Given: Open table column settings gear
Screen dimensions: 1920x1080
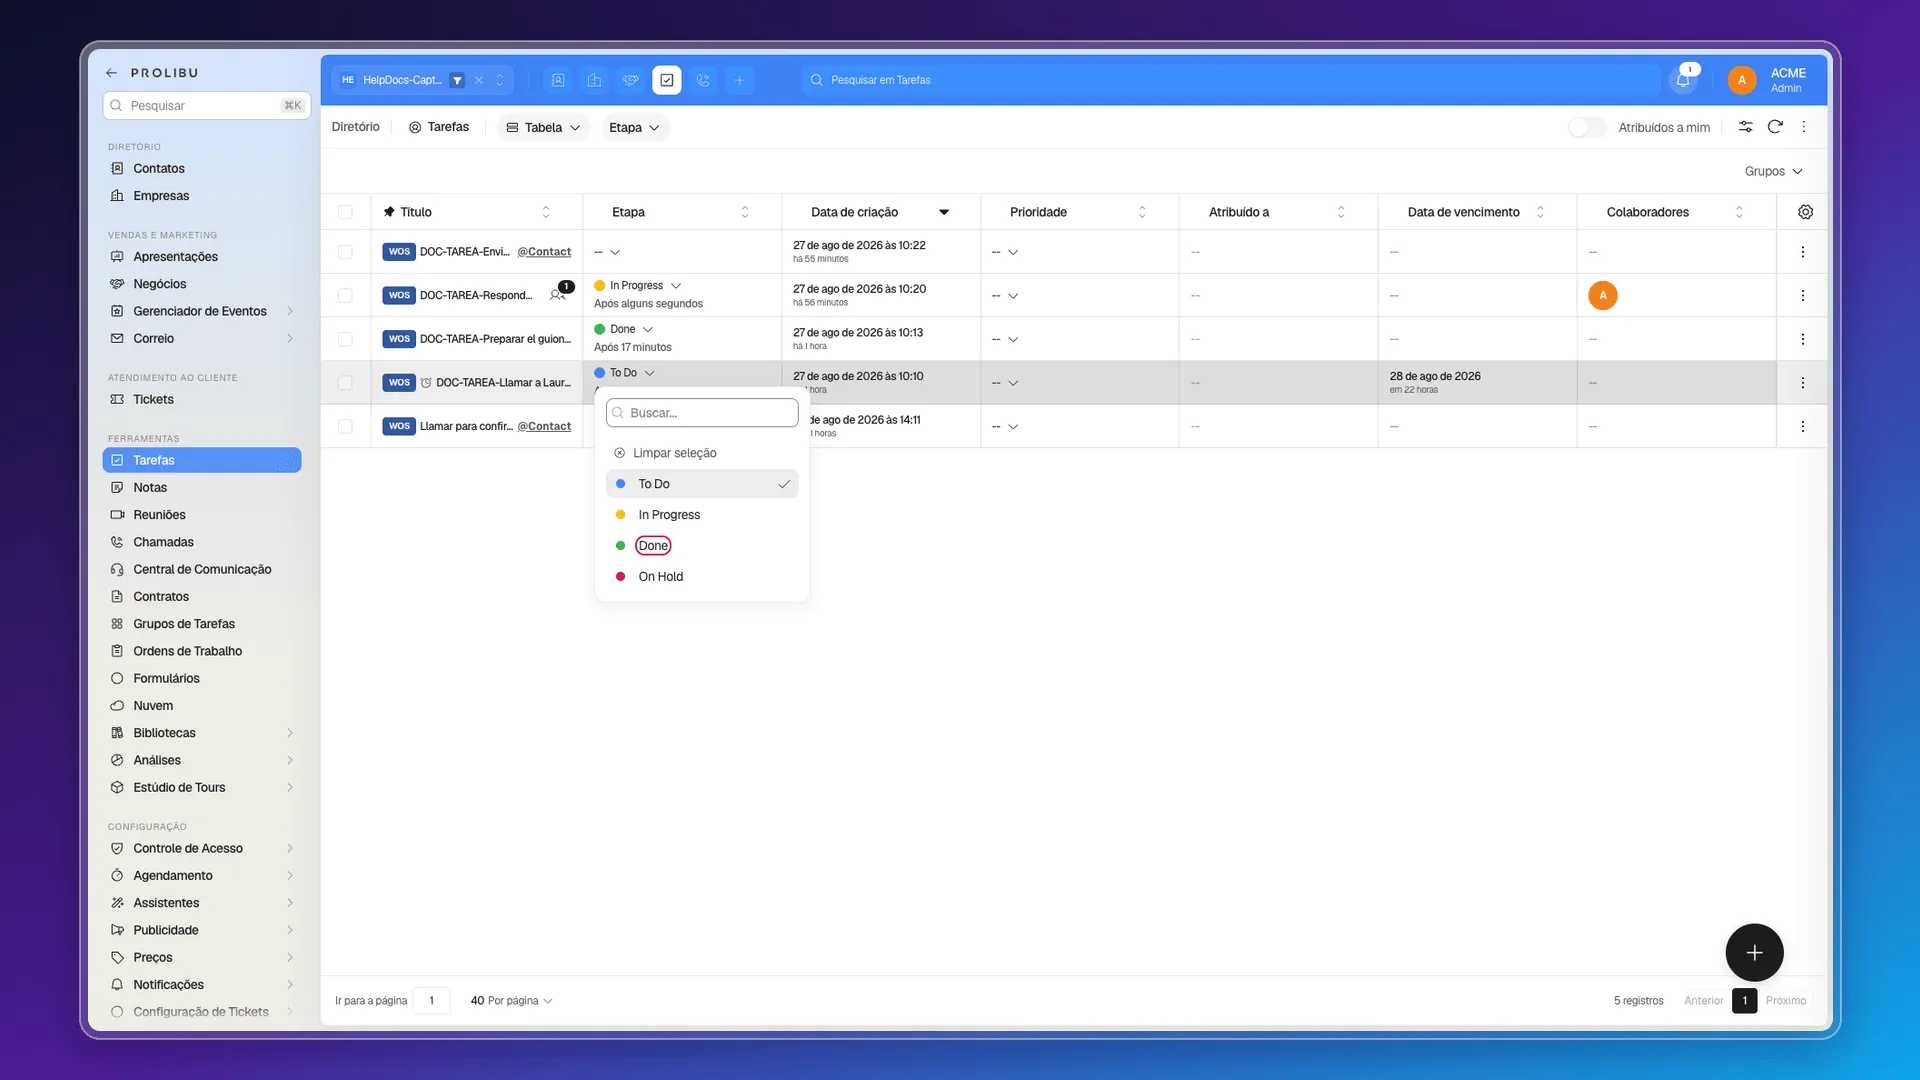Looking at the screenshot, I should click(x=1805, y=212).
